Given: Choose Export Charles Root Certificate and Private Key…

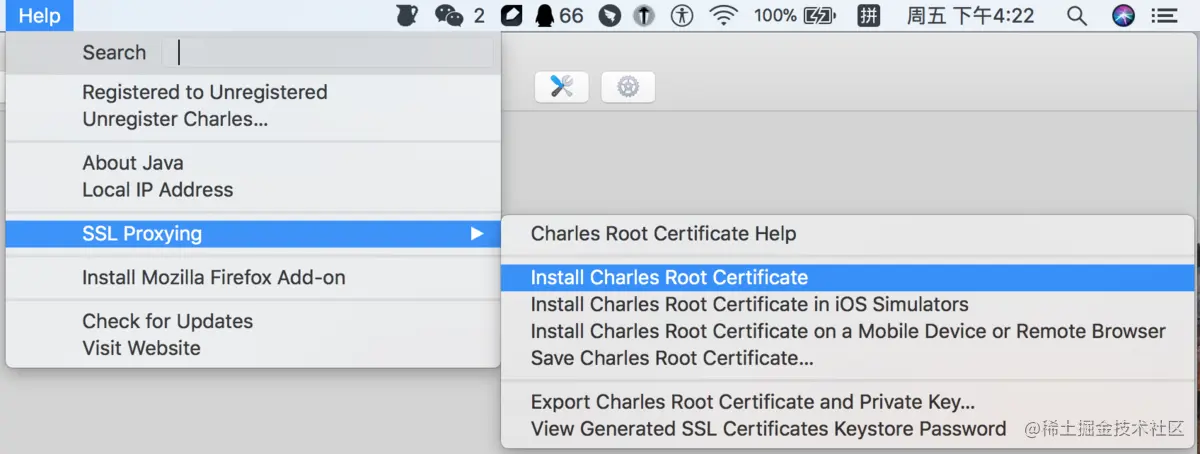Looking at the screenshot, I should pyautogui.click(x=848, y=402).
